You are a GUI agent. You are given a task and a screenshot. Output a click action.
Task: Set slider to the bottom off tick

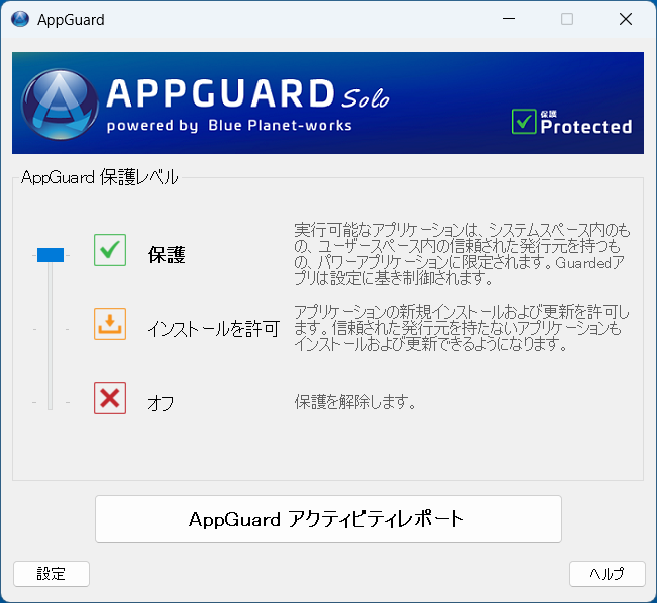click(x=50, y=402)
